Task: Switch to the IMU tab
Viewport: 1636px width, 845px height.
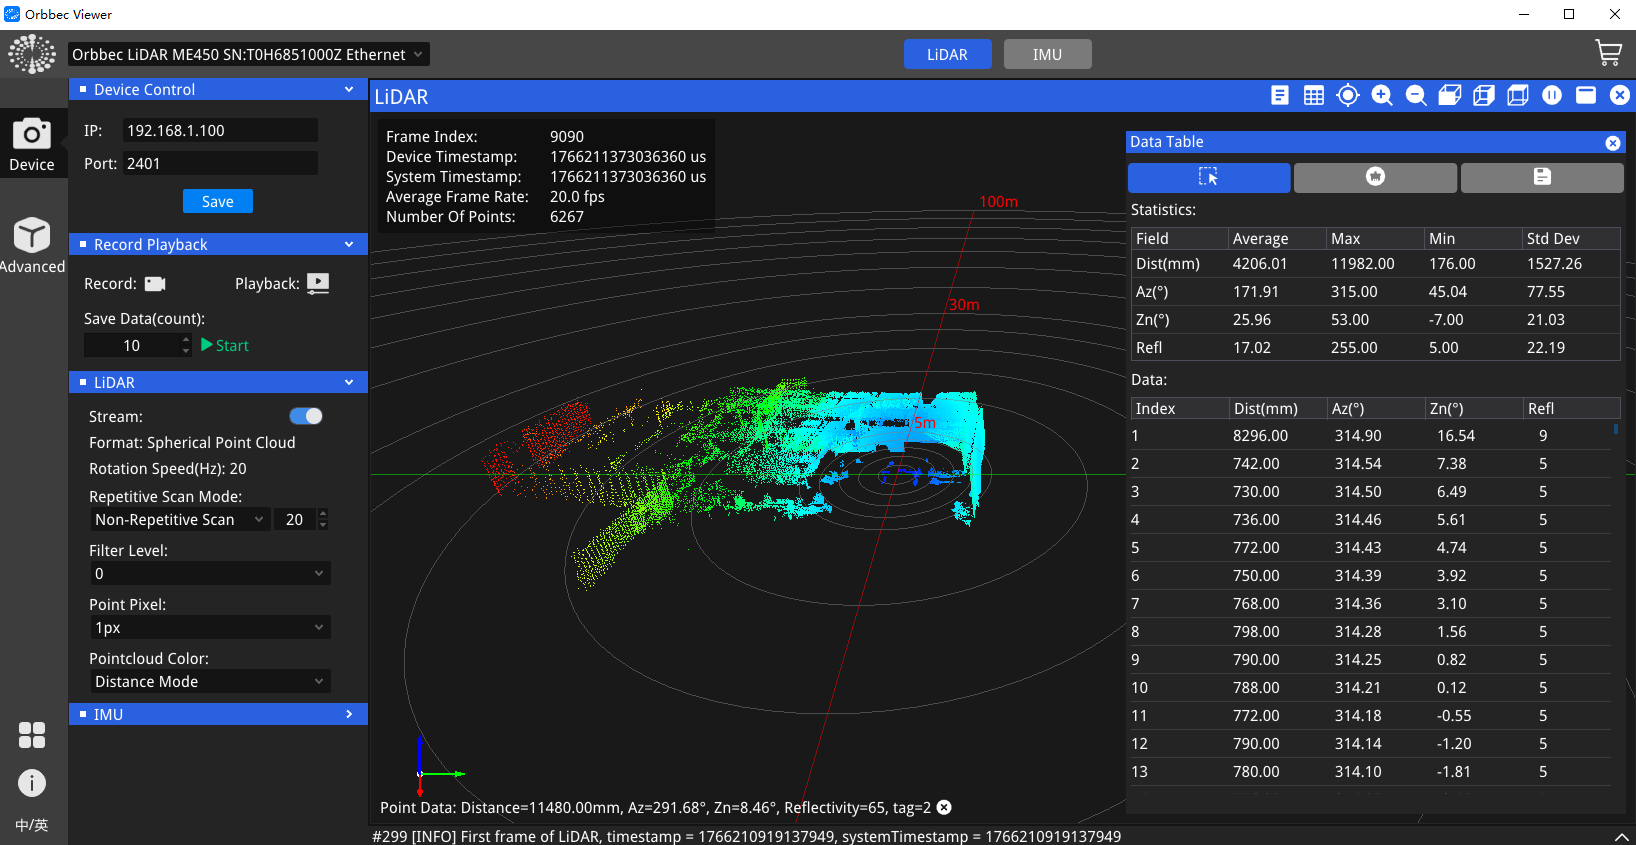Action: point(1047,54)
